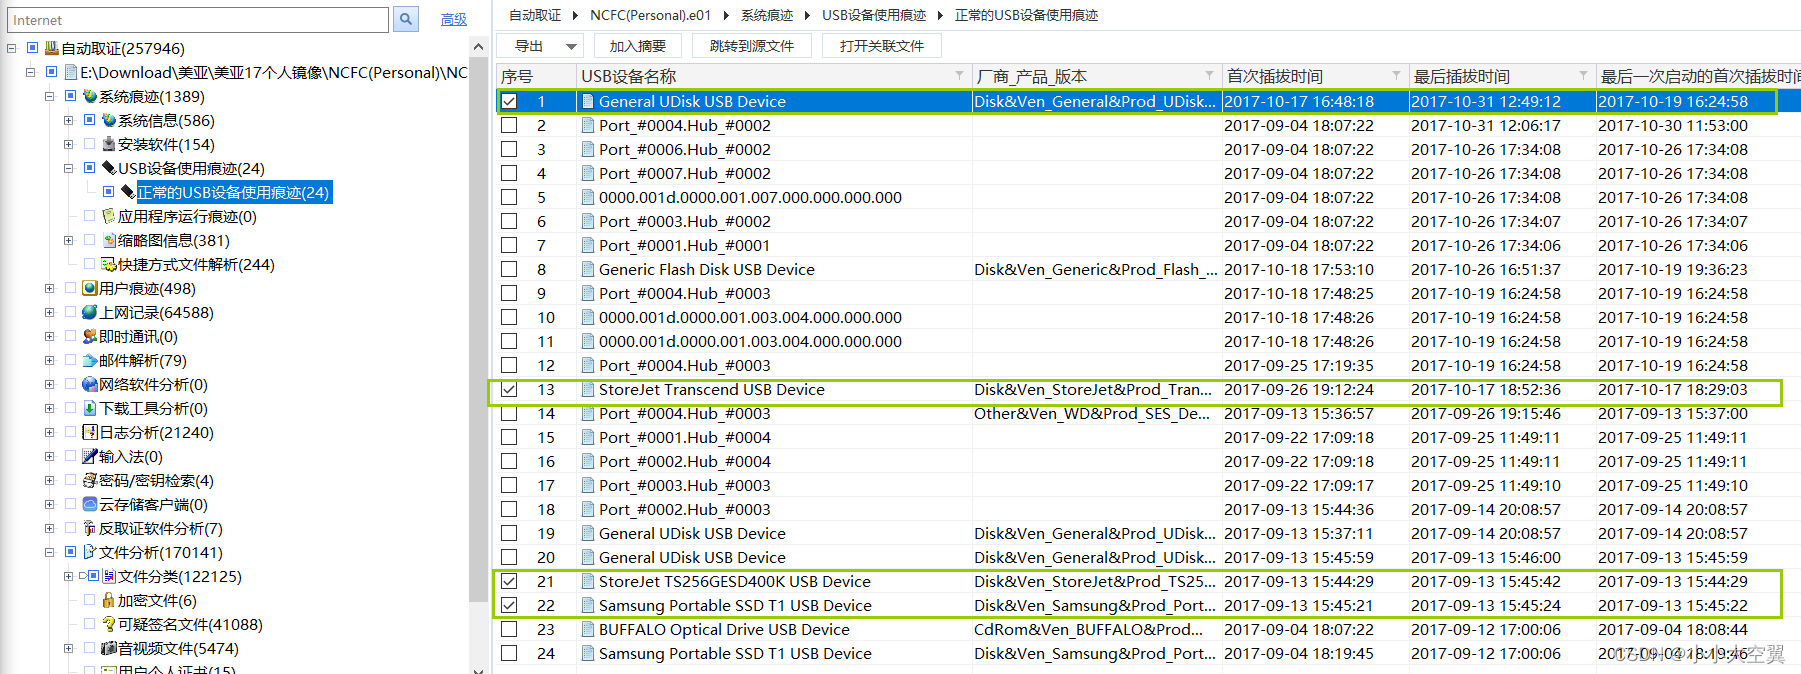Click the 系统痕迹 breadcrumb item

tap(767, 15)
